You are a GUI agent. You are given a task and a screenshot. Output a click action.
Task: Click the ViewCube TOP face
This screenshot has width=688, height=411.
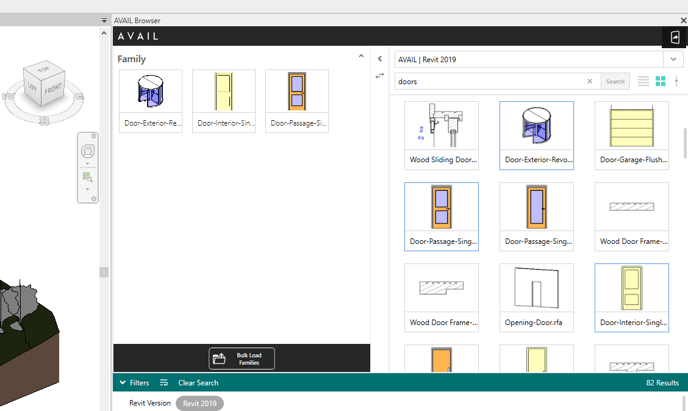pyautogui.click(x=43, y=70)
